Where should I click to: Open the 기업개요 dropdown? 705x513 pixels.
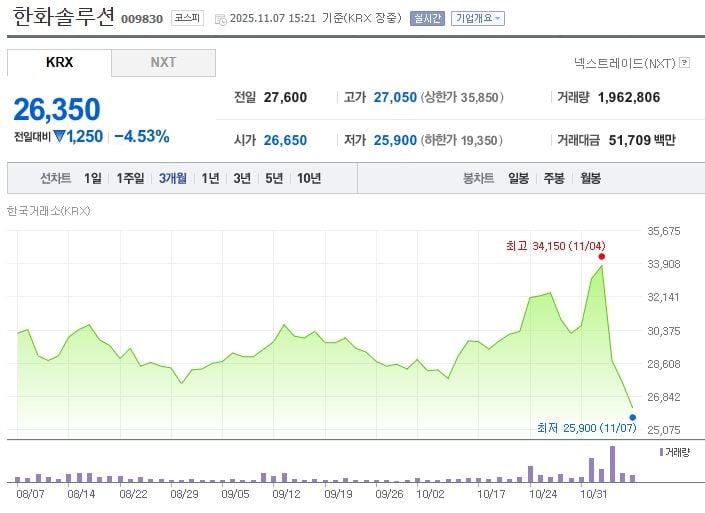coord(478,18)
